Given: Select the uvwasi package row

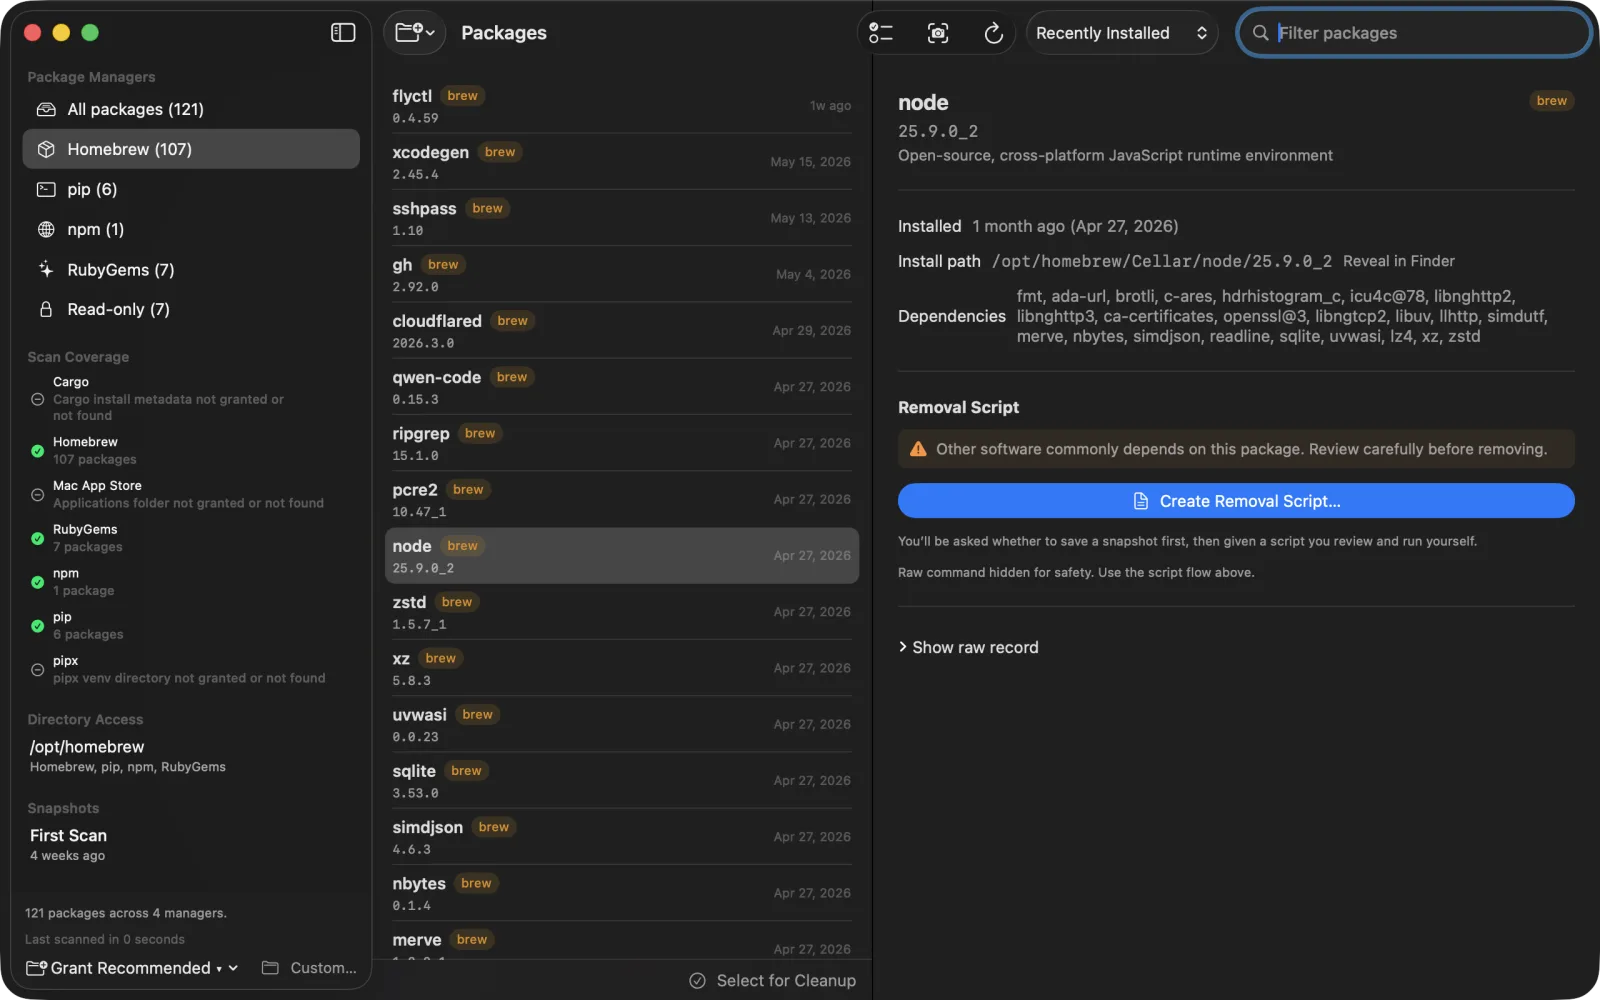Looking at the screenshot, I should [x=622, y=724].
